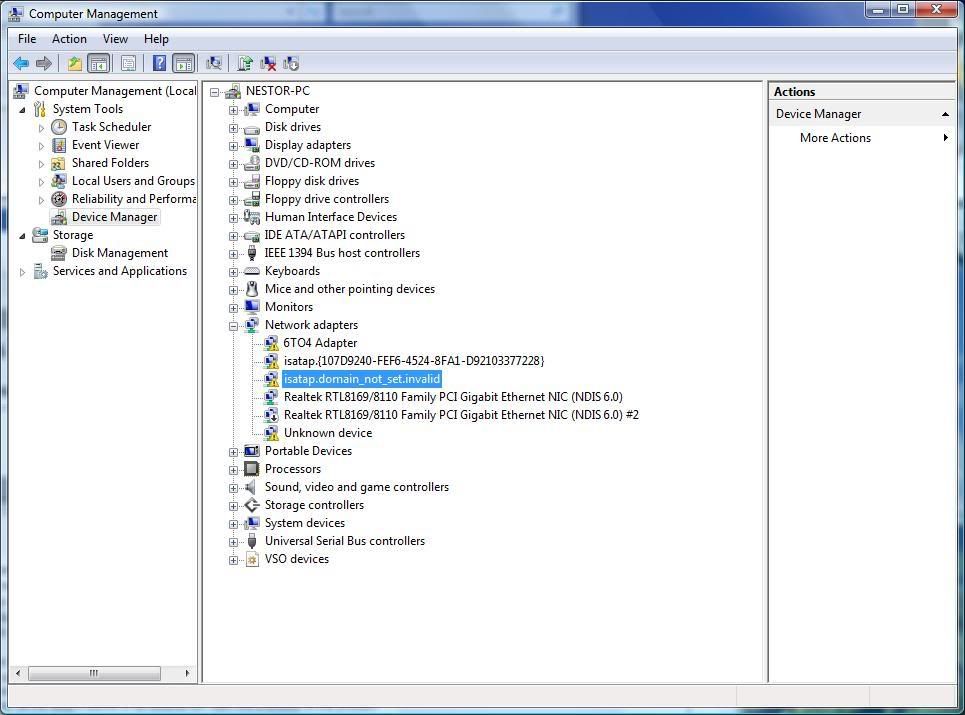Screen dimensions: 965x715
Task: Toggle the Show/Hide Action Pane button
Action: [x=184, y=63]
